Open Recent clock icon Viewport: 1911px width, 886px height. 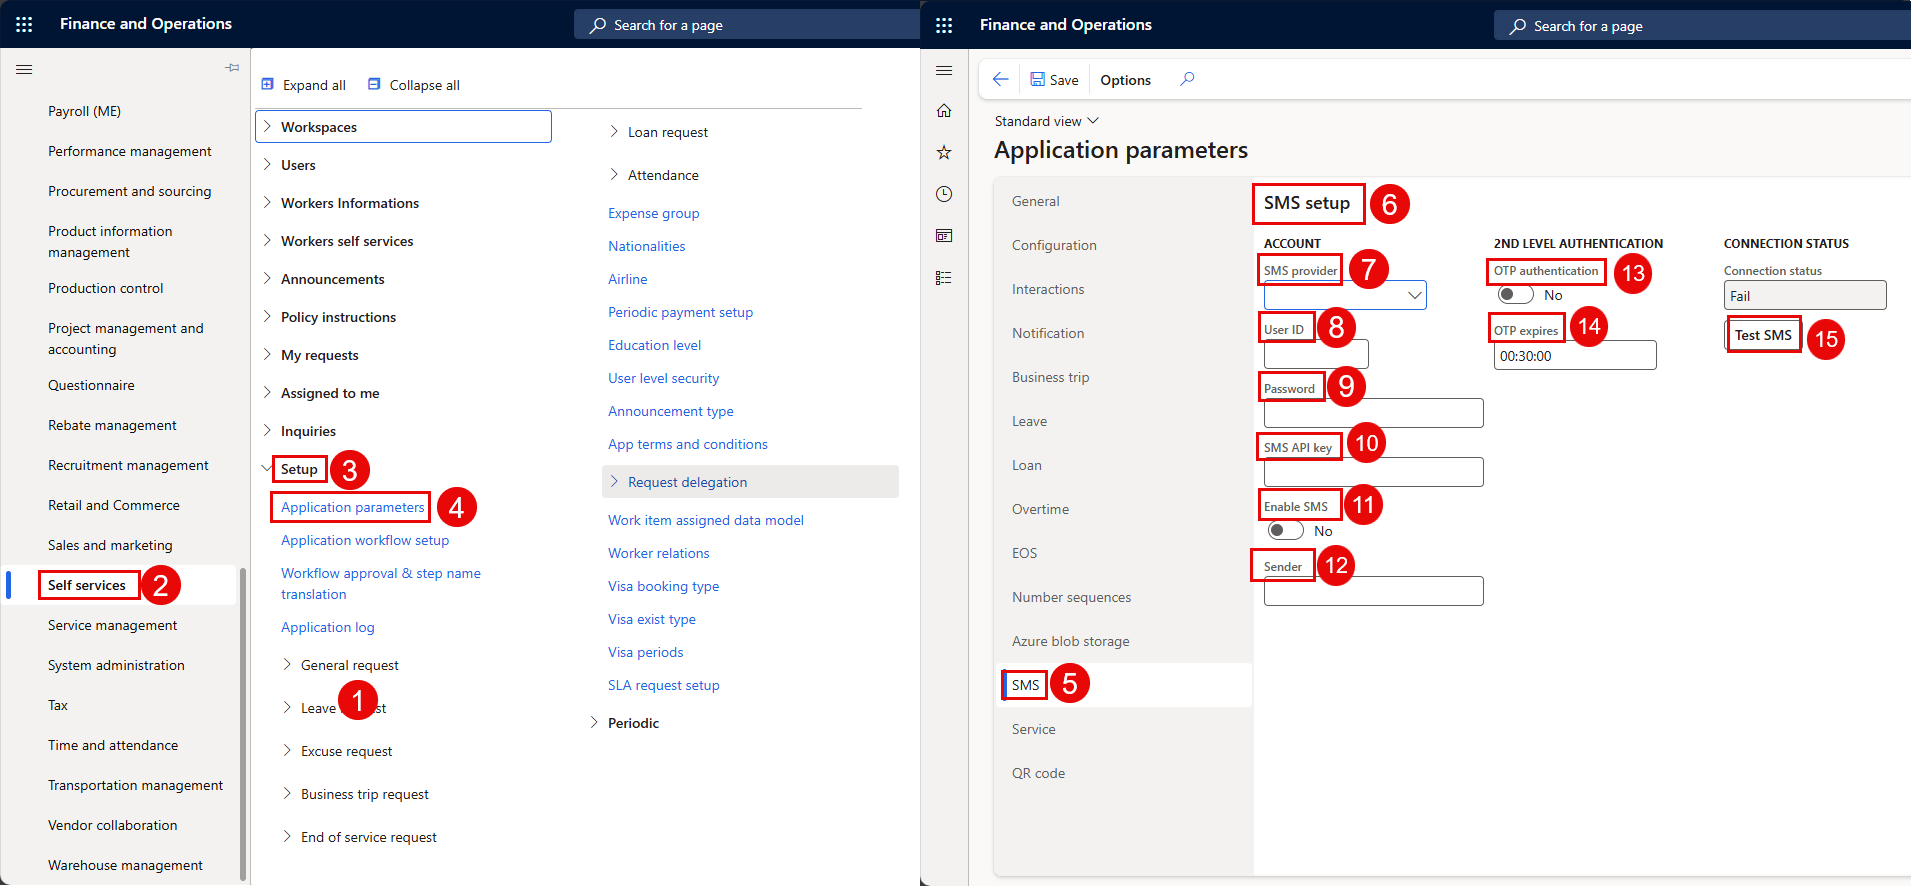point(944,194)
